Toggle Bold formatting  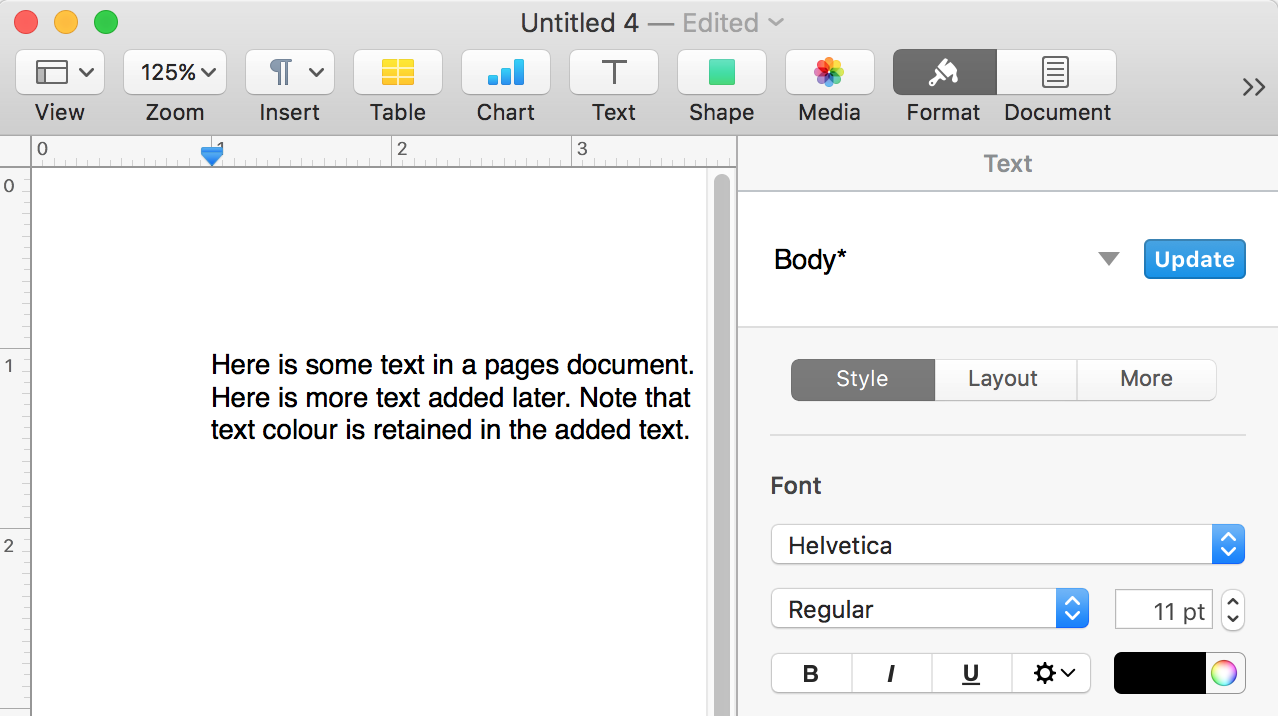tap(811, 673)
